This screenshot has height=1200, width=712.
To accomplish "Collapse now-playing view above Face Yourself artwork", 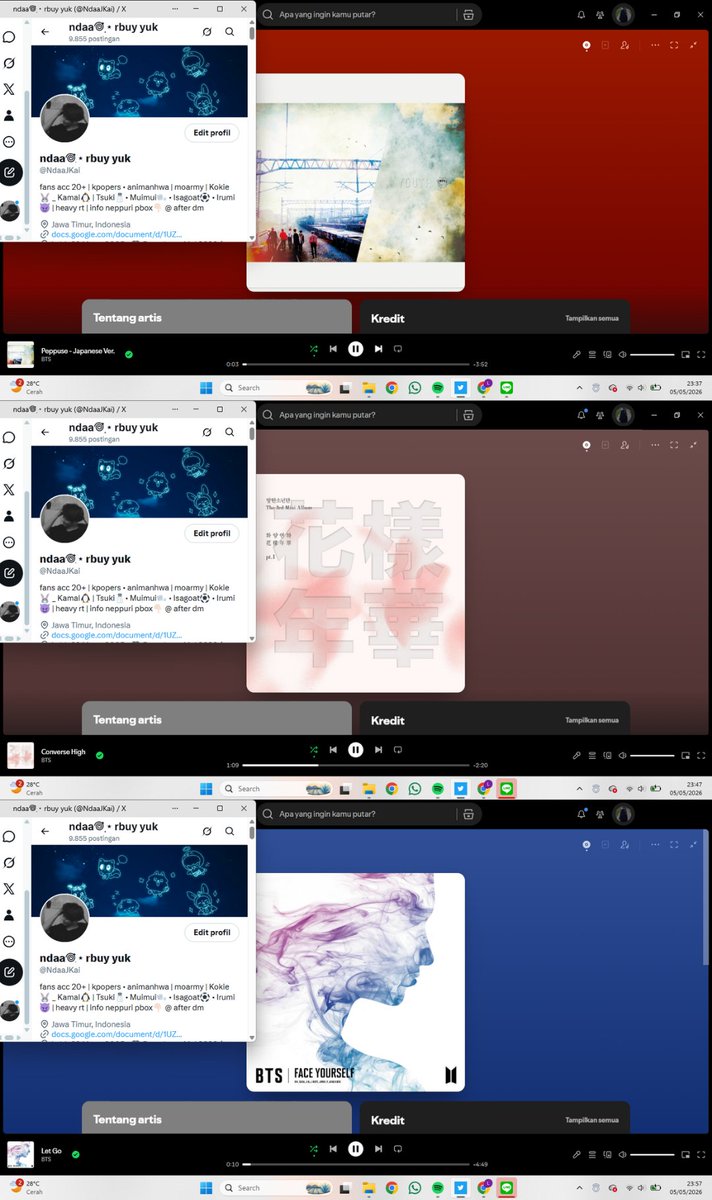I will click(x=693, y=845).
